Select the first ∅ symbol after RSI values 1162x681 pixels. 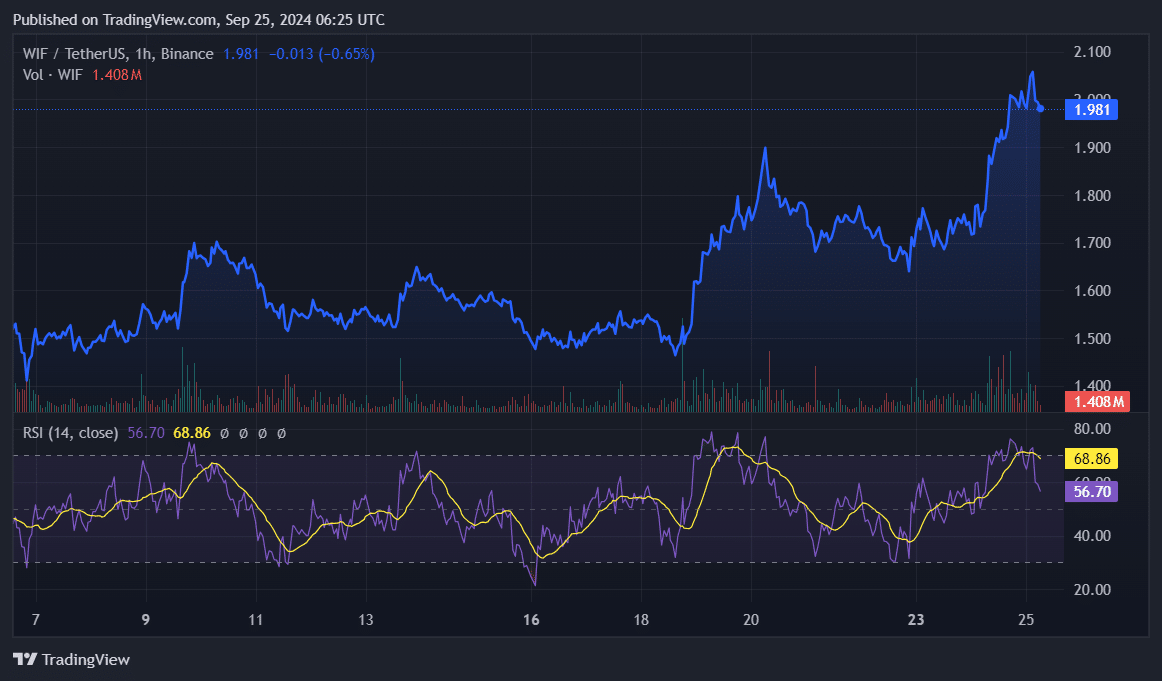click(x=225, y=433)
